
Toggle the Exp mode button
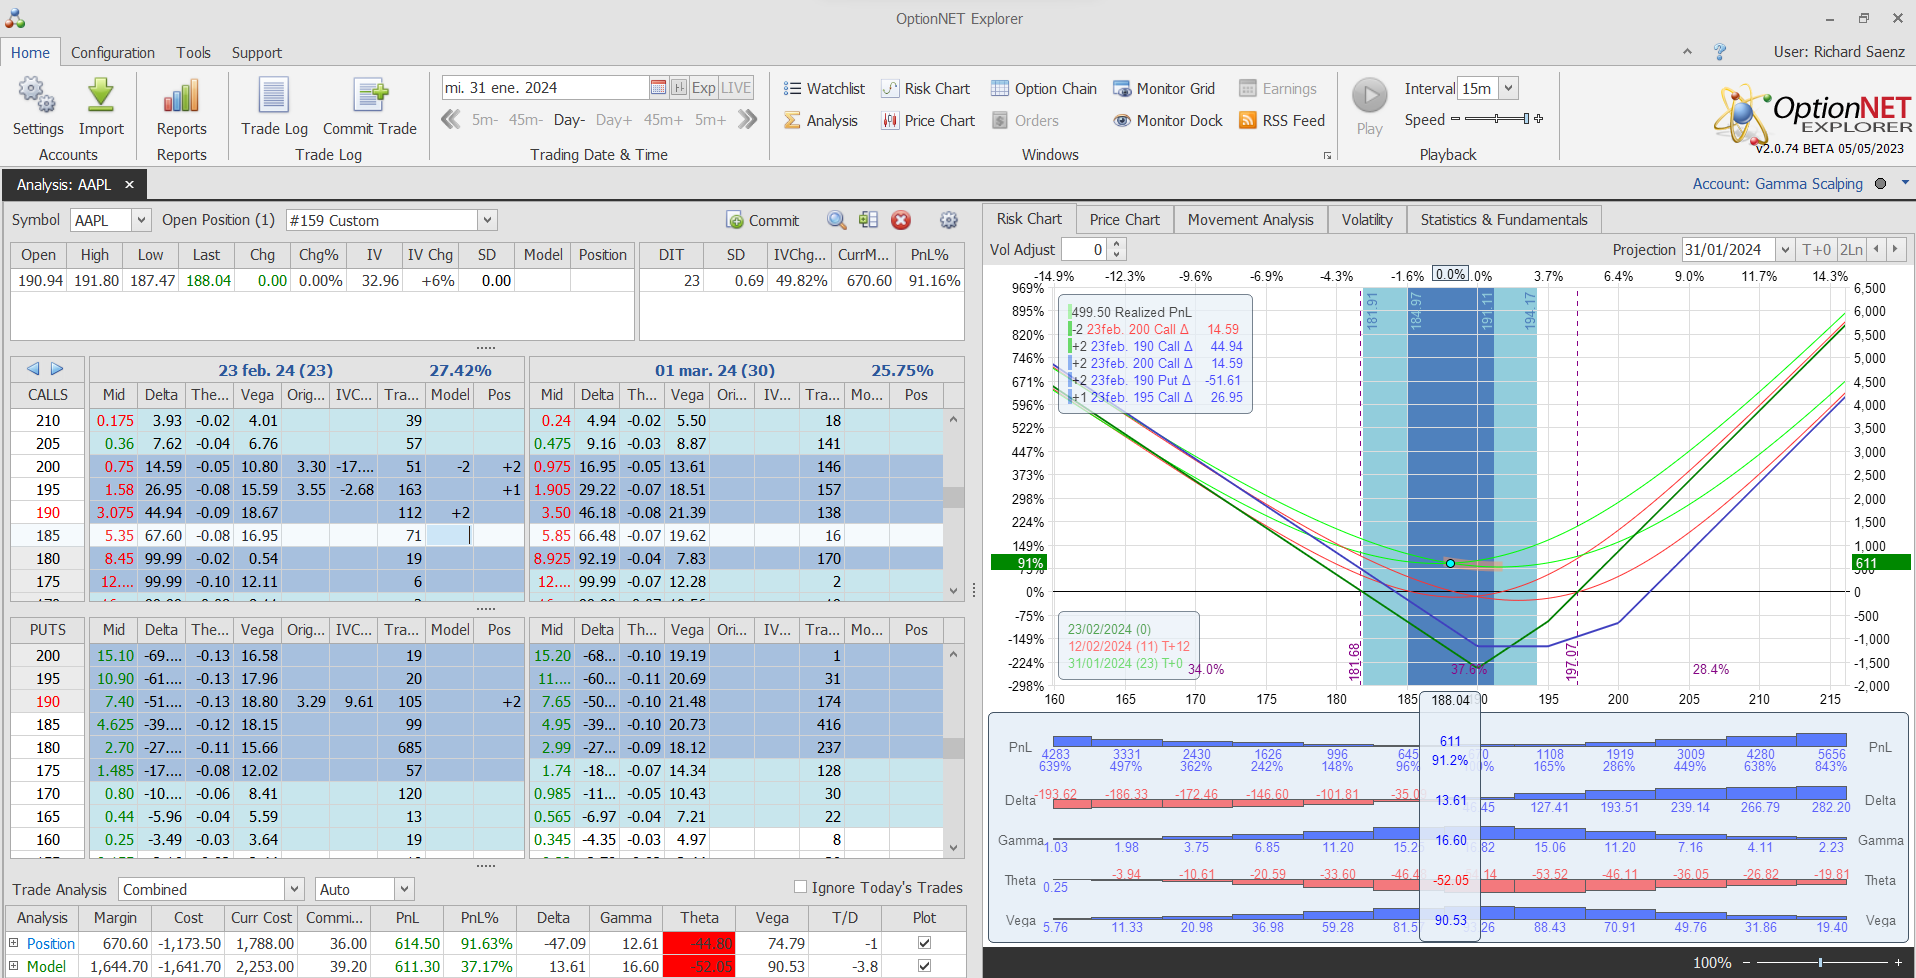click(x=703, y=88)
